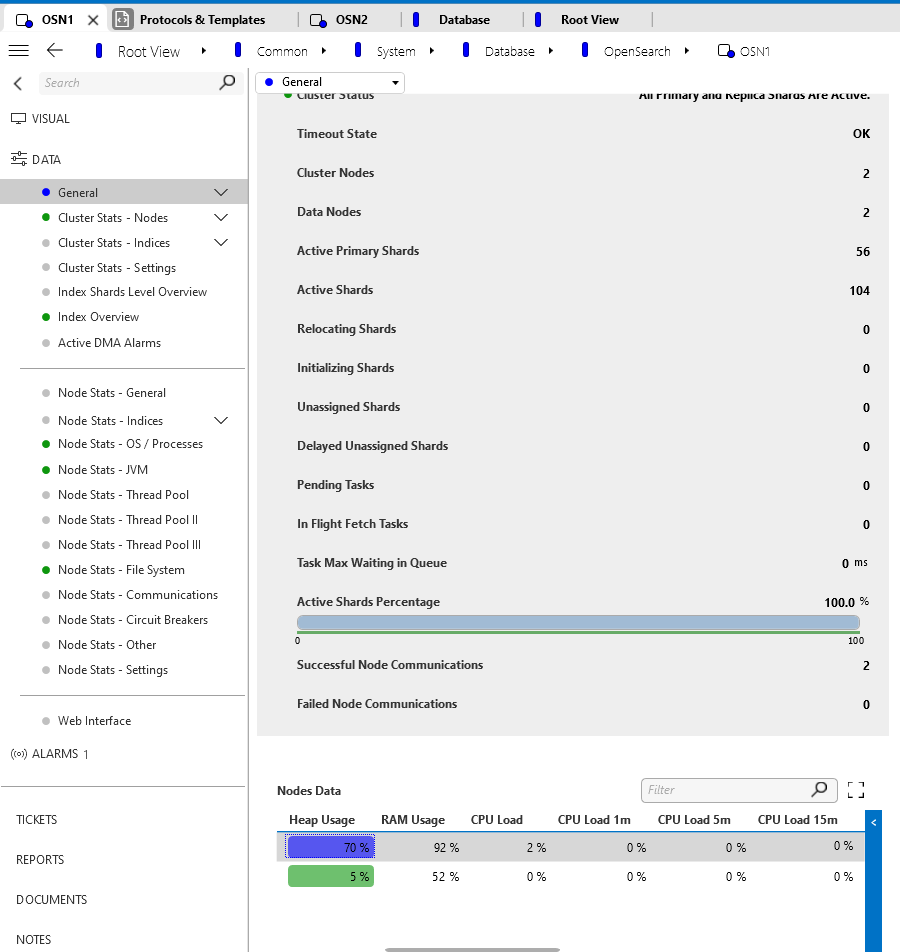The width and height of the screenshot is (900, 952).
Task: Click the Nodes Data filter field
Action: tap(726, 790)
